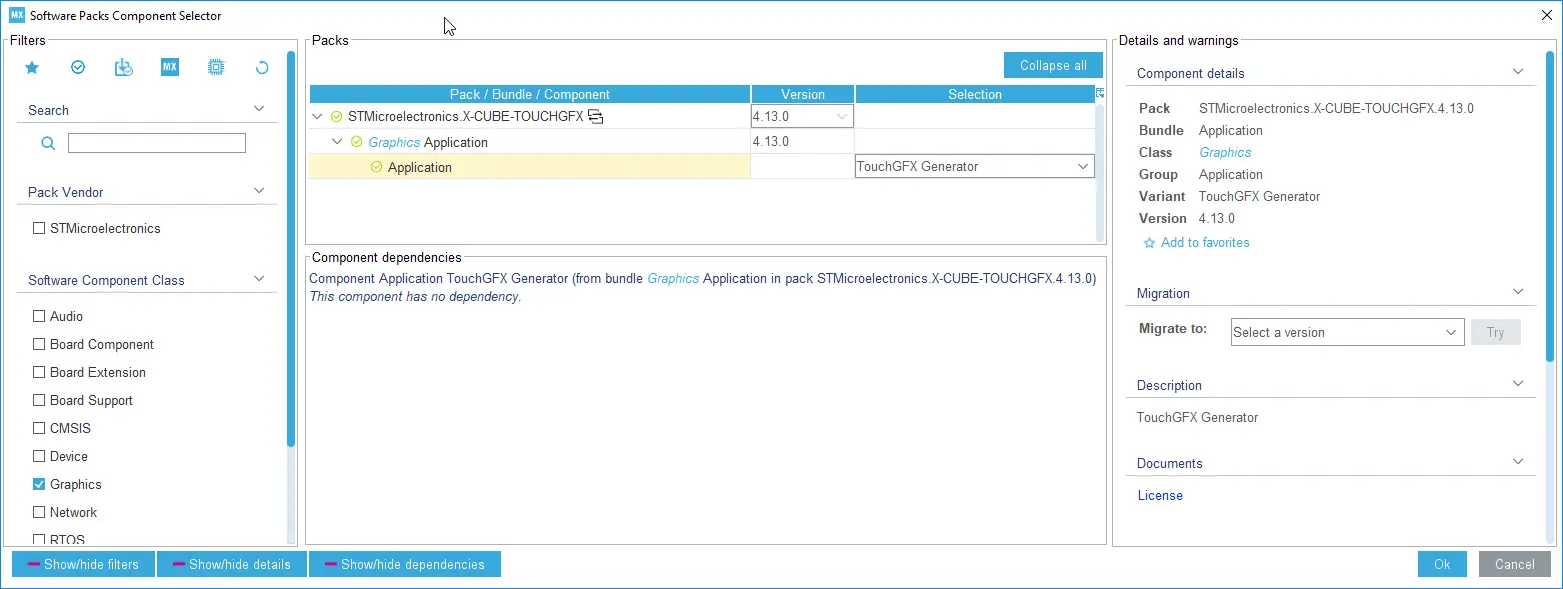Viewport: 1563px width, 589px height.
Task: Click the reset filters circular arrow icon
Action: [262, 68]
